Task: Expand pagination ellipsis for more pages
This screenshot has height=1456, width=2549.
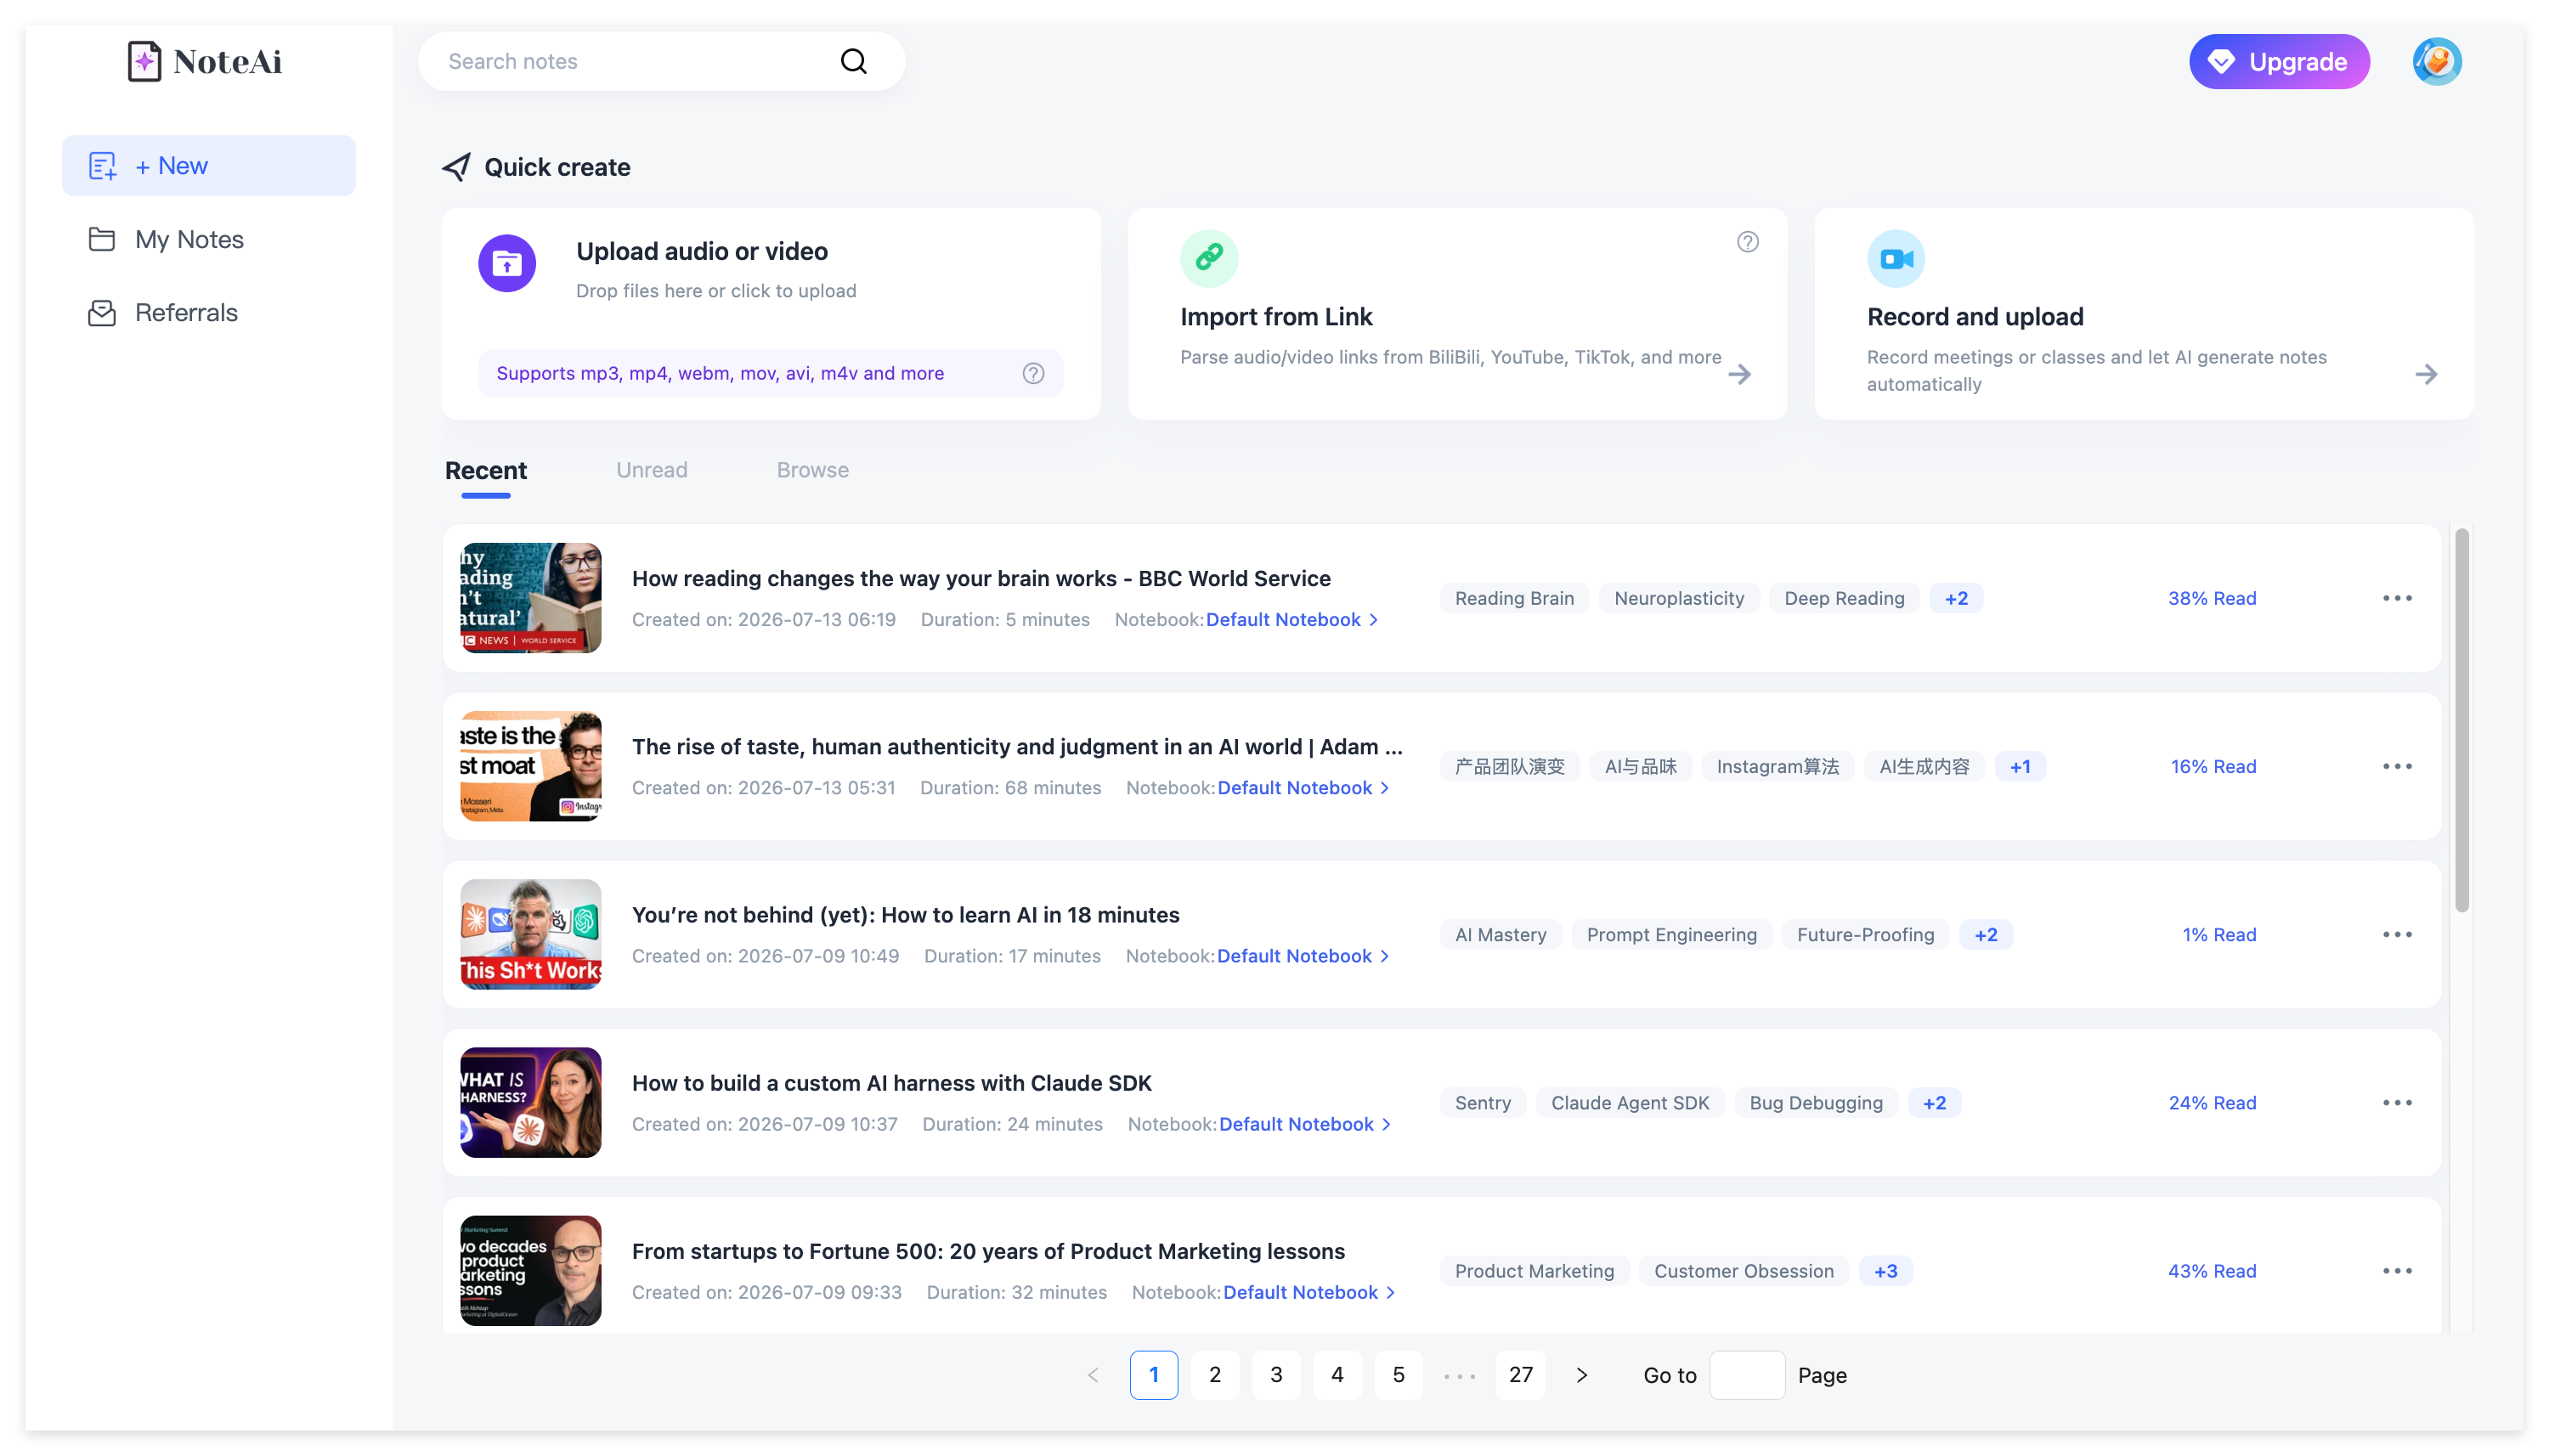Action: pos(1459,1376)
